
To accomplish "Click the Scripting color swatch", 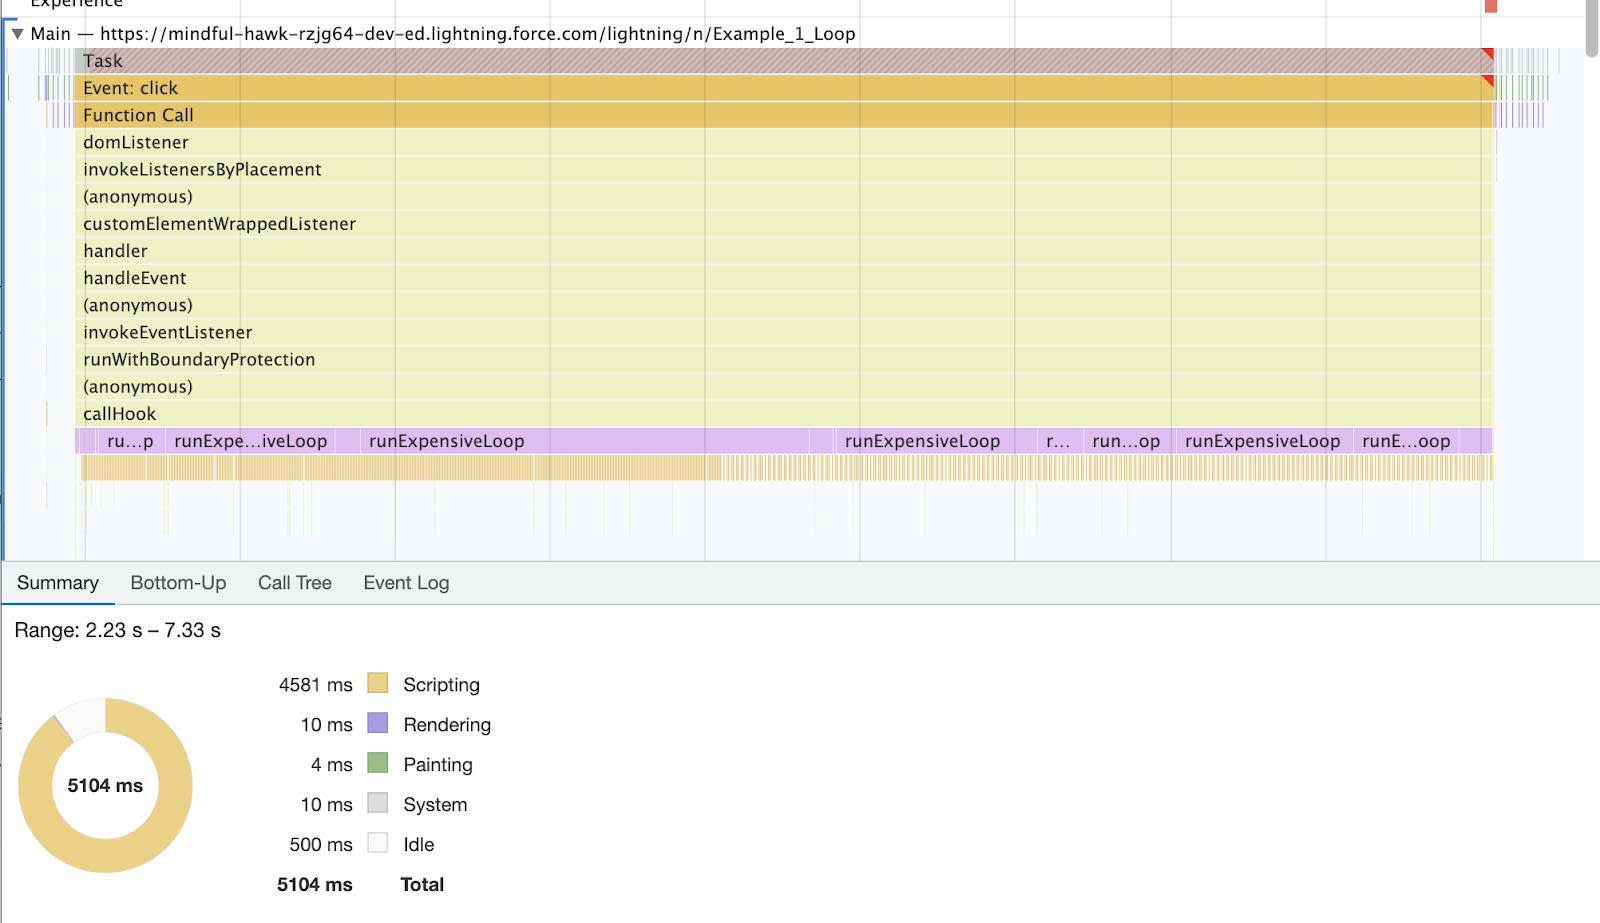I will pos(377,683).
